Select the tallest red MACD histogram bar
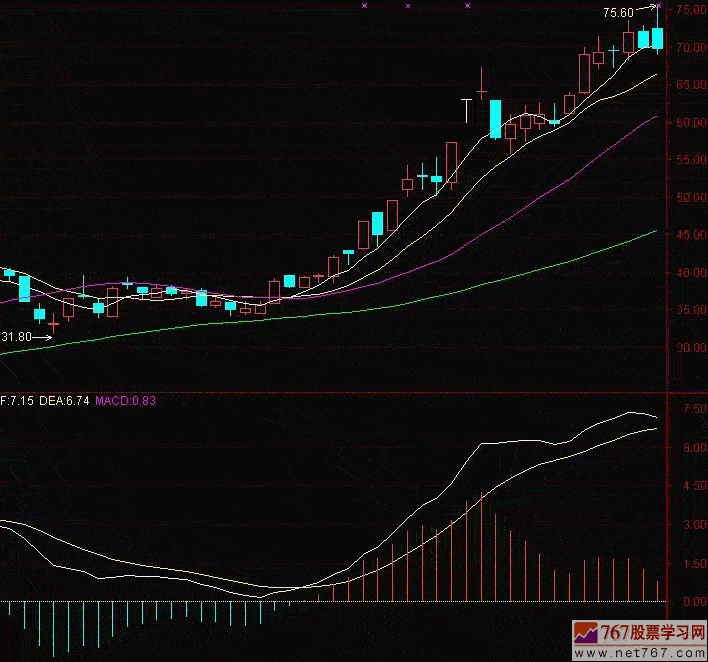Viewport: 708px width, 662px height. [481, 546]
